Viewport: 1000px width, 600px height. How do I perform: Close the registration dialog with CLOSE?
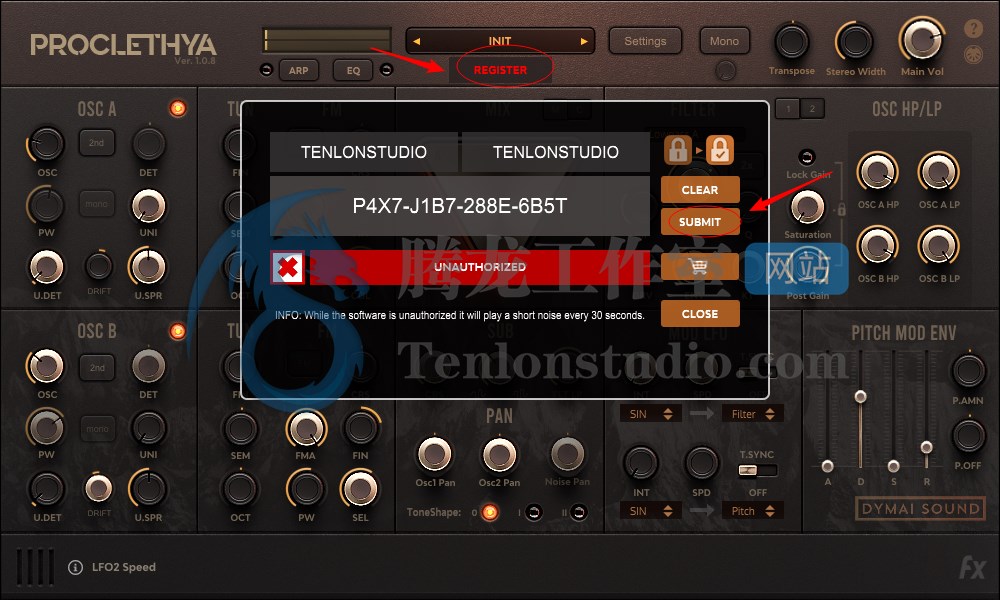point(700,314)
